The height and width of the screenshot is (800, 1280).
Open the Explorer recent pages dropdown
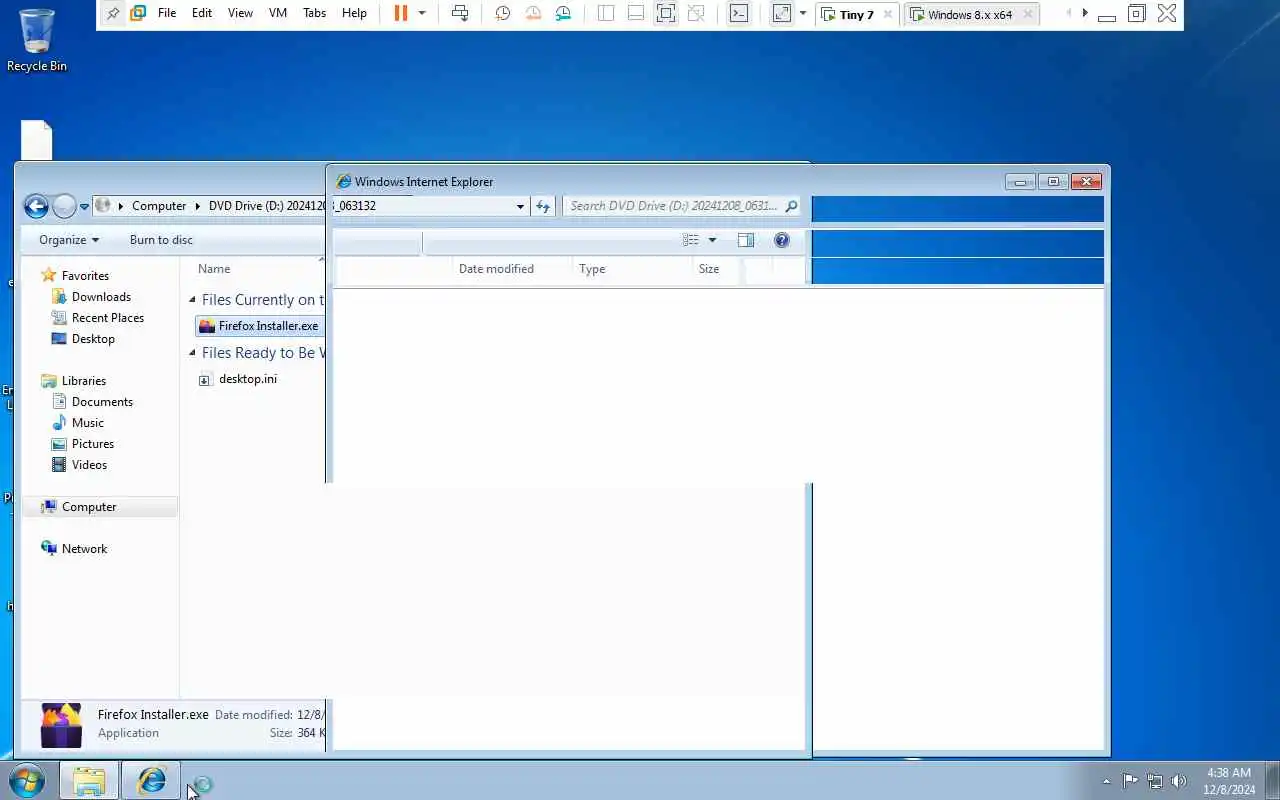85,206
